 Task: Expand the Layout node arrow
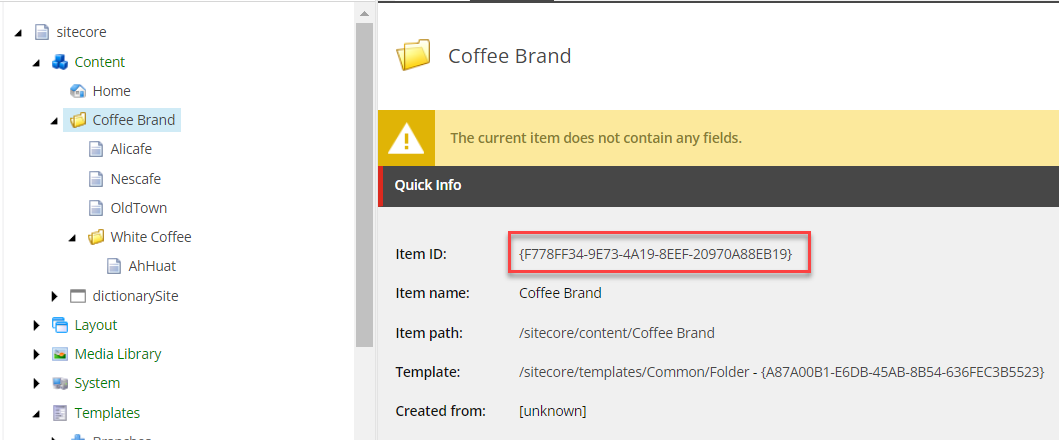36,325
